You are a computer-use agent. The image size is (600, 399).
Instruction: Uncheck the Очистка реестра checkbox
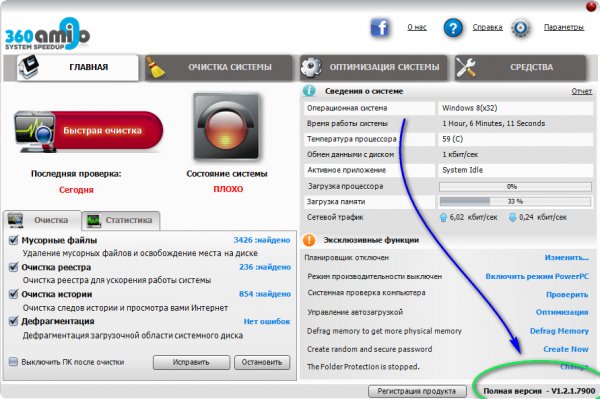click(13, 267)
